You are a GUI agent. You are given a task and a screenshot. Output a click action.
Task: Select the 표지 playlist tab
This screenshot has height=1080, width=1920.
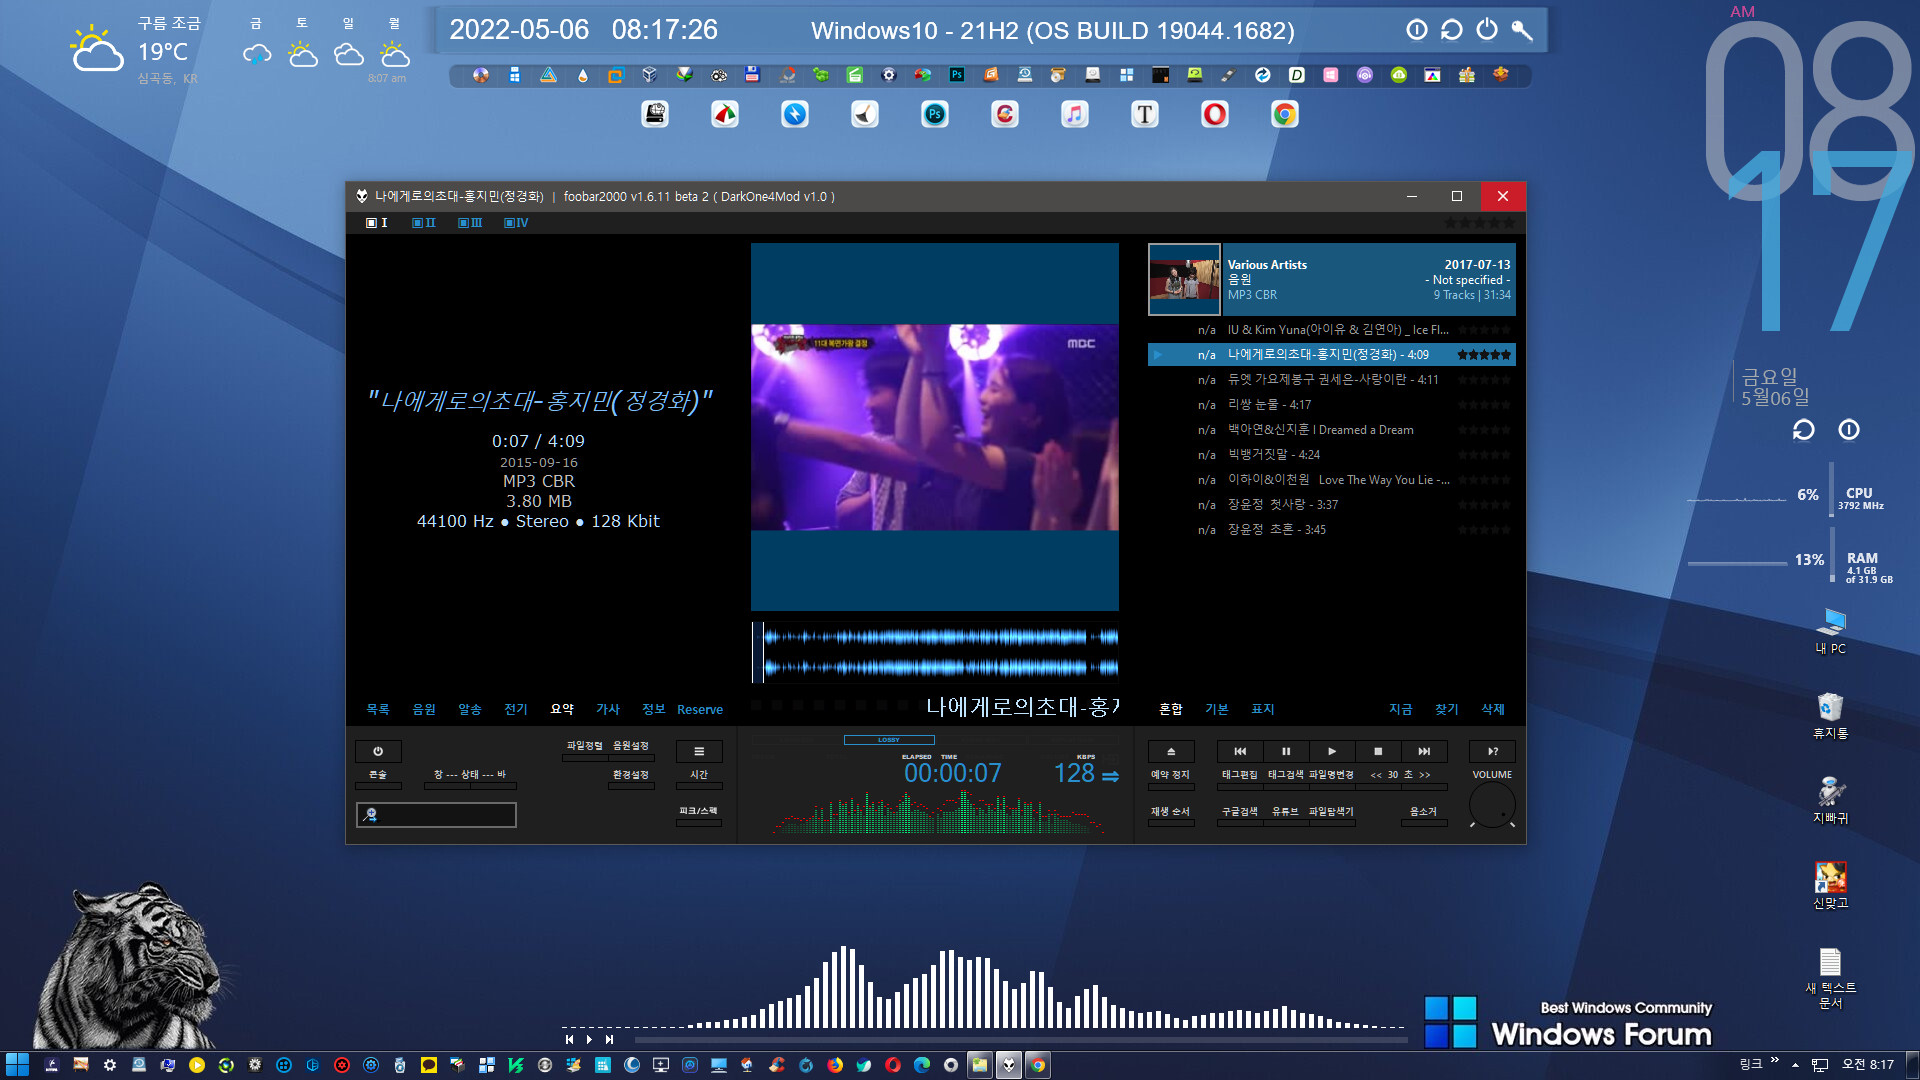coord(1263,709)
